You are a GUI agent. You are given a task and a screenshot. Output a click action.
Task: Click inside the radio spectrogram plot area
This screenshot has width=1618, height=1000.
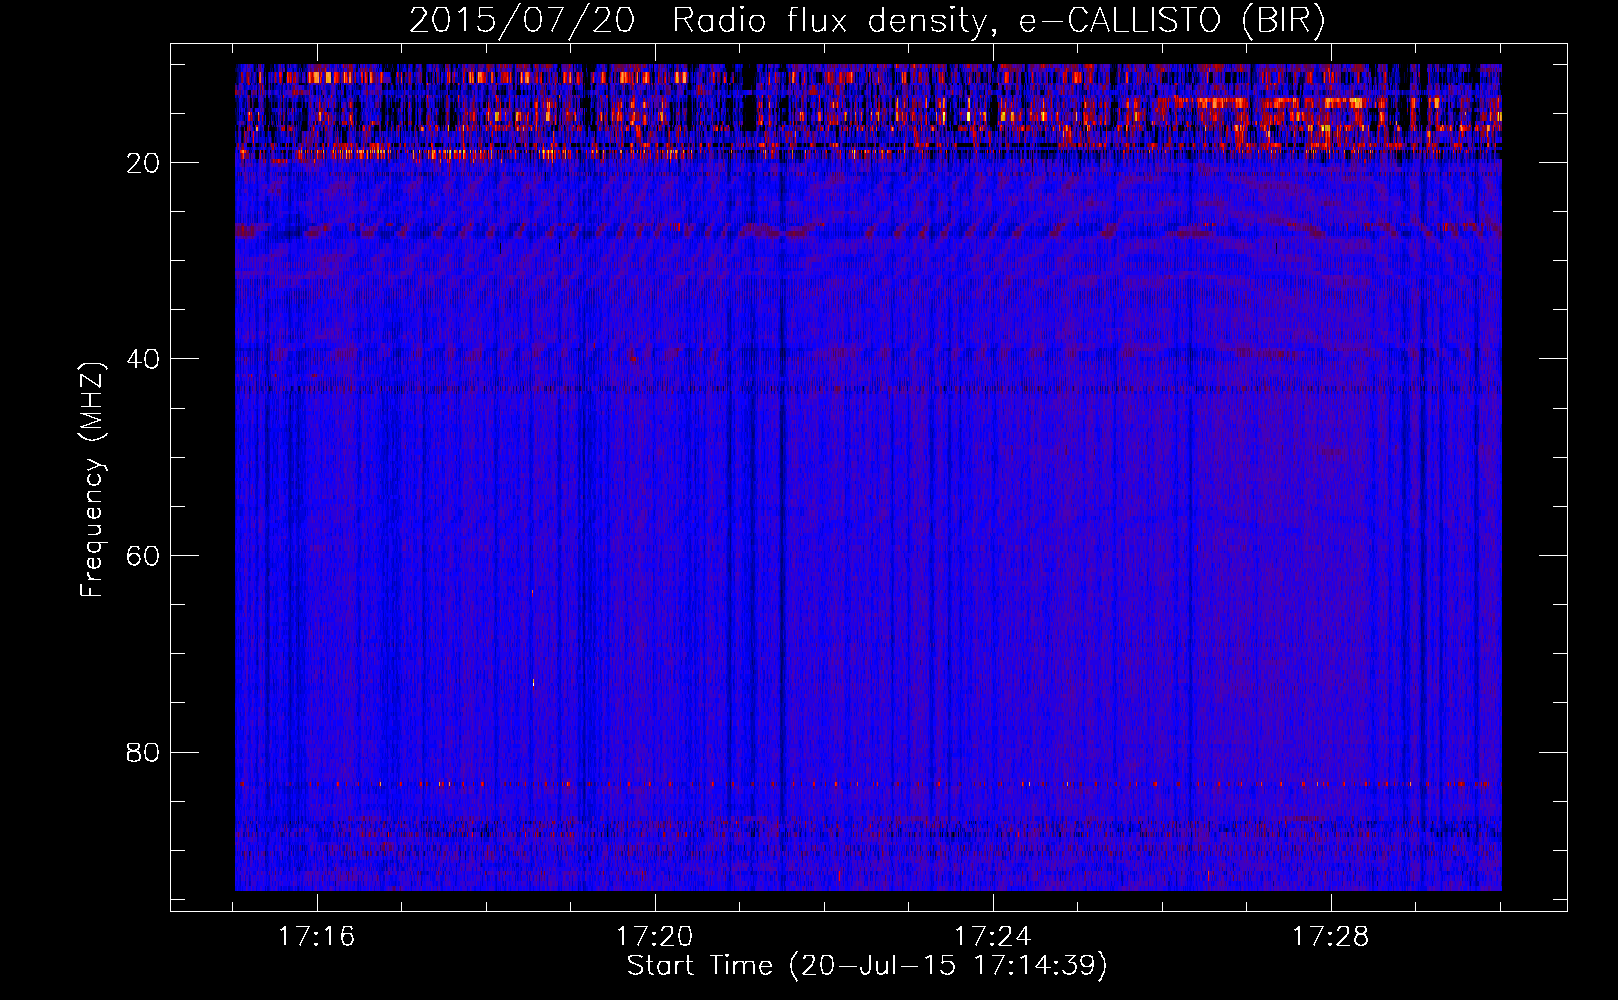[x=868, y=477]
